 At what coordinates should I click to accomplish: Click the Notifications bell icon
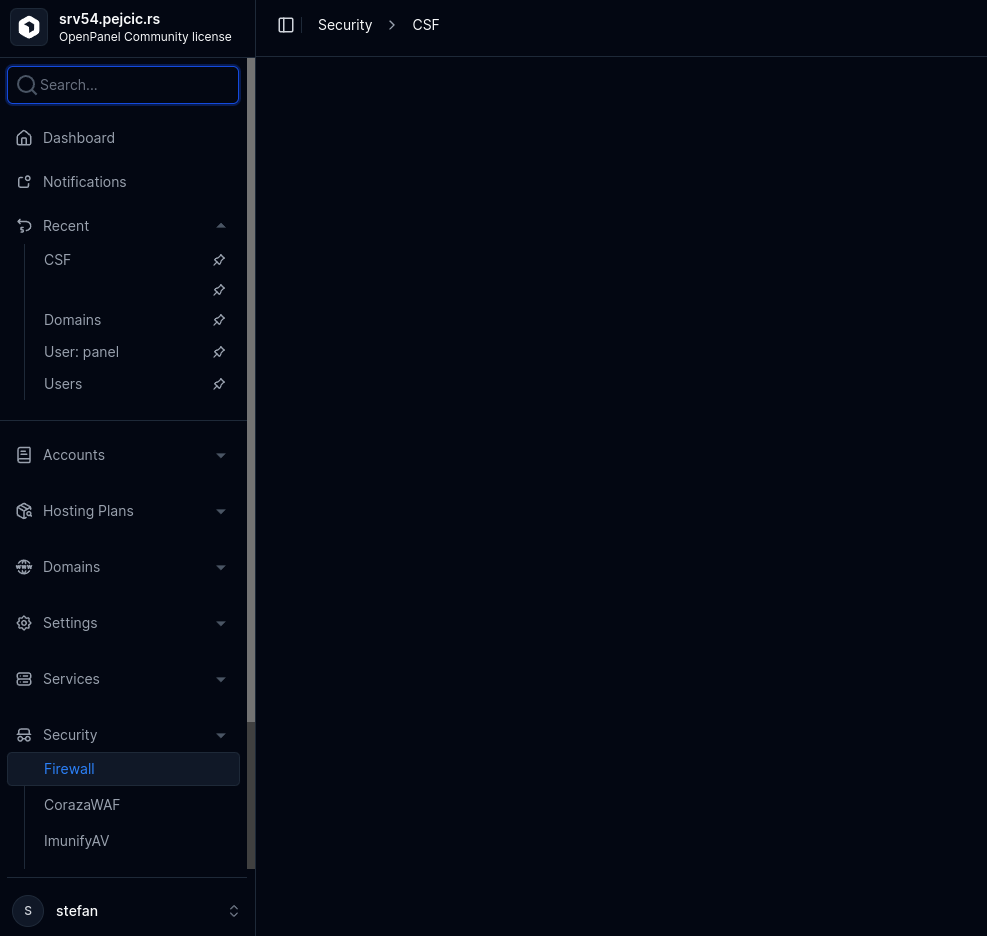pyautogui.click(x=24, y=182)
